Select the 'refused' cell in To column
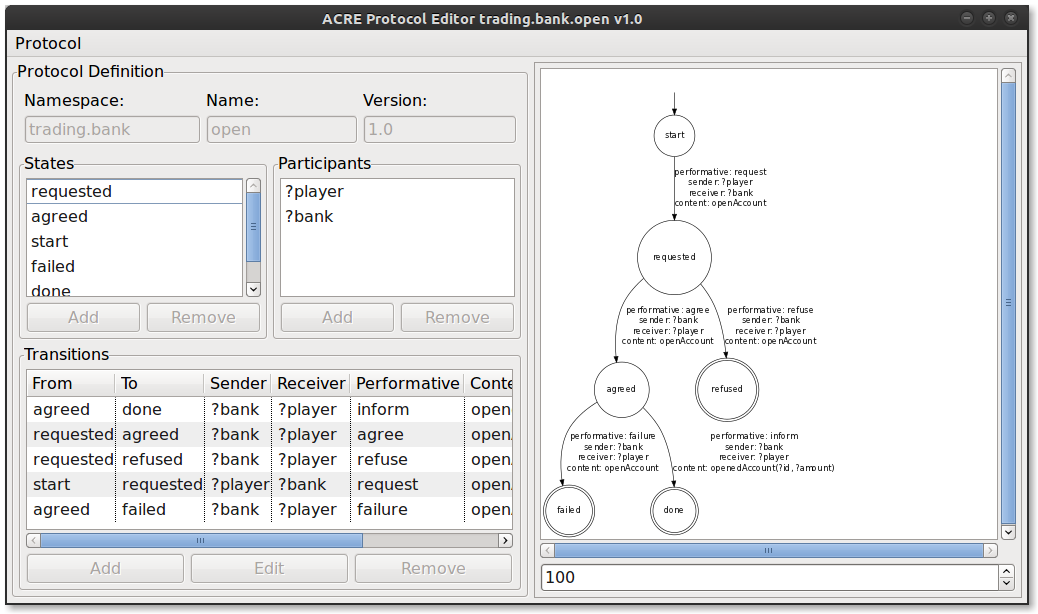The width and height of the screenshot is (1038, 614). click(x=160, y=460)
